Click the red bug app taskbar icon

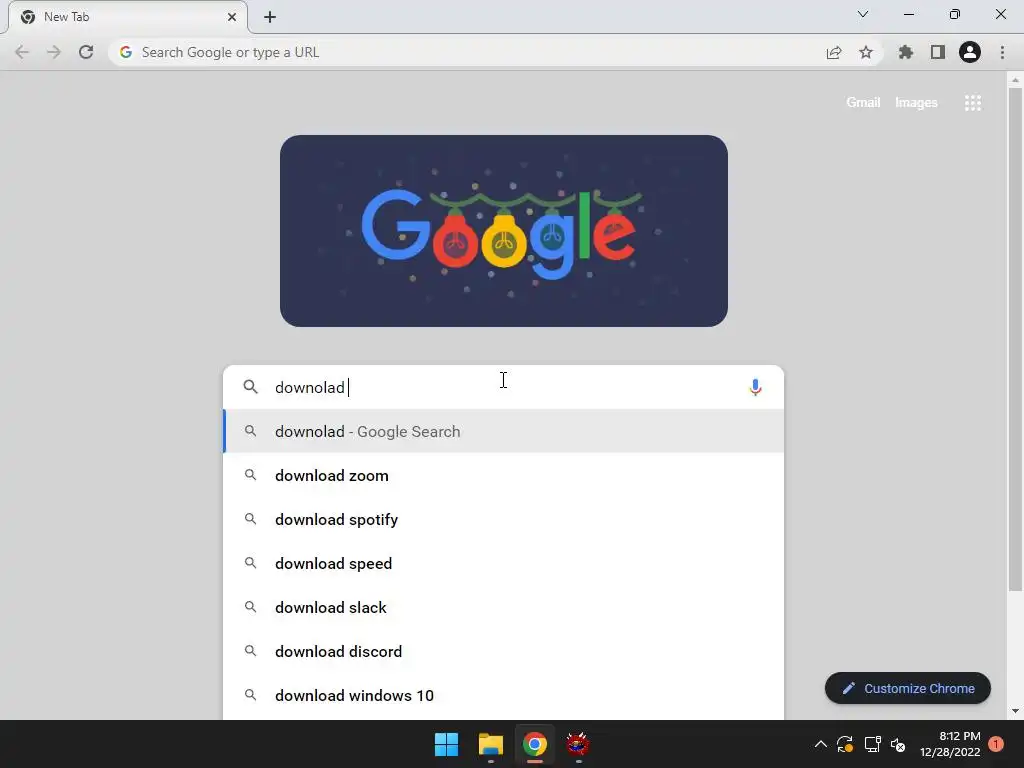[578, 744]
